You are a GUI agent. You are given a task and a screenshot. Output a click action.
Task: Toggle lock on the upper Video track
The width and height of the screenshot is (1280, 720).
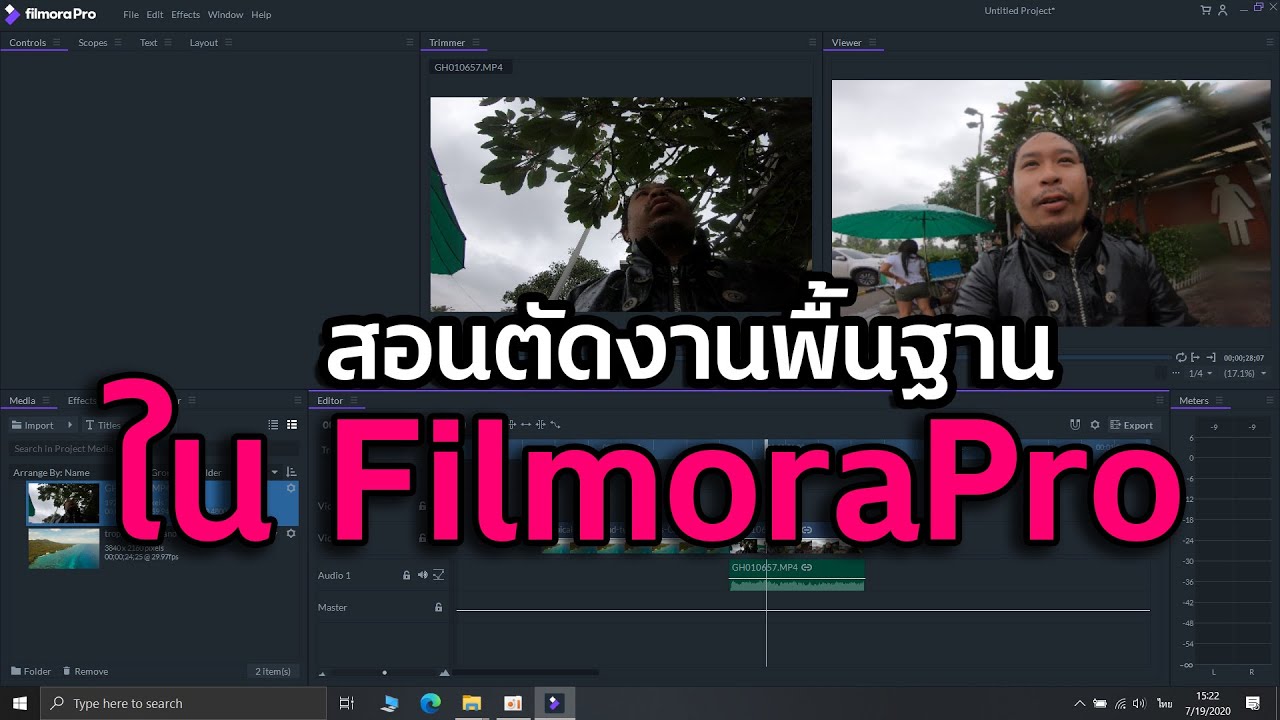coord(422,506)
